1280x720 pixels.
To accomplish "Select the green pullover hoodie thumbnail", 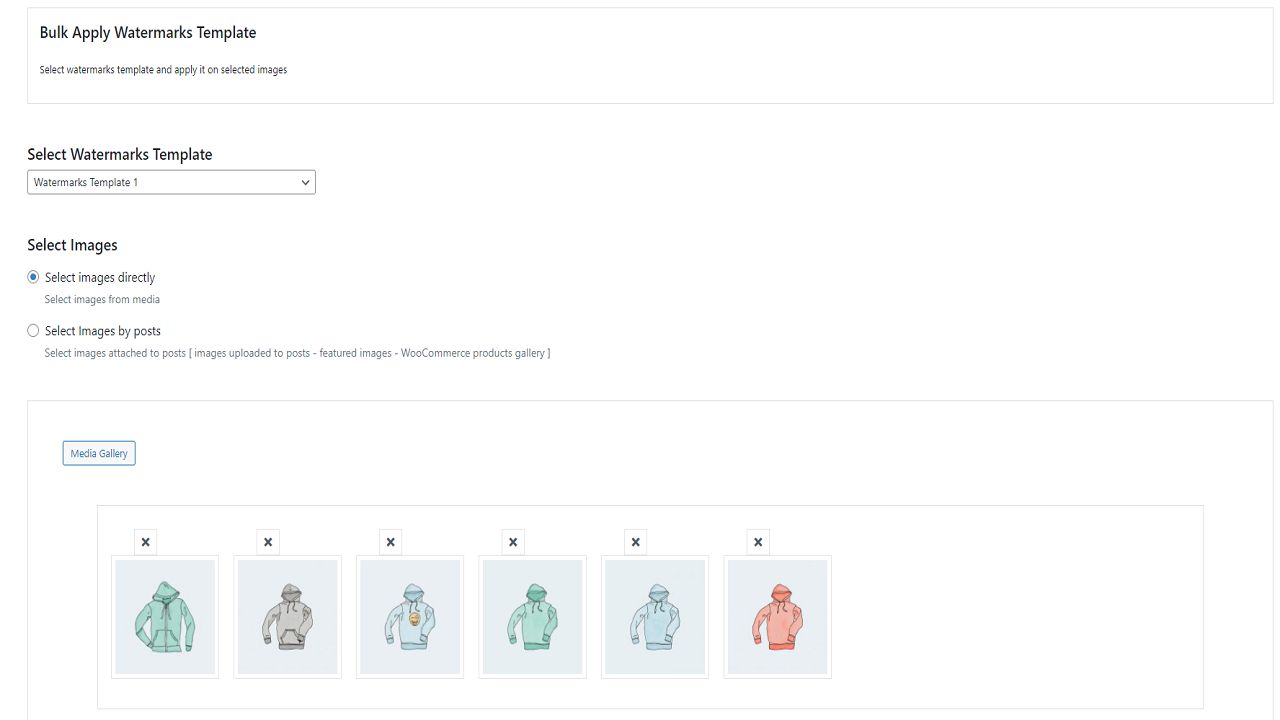I will (532, 617).
